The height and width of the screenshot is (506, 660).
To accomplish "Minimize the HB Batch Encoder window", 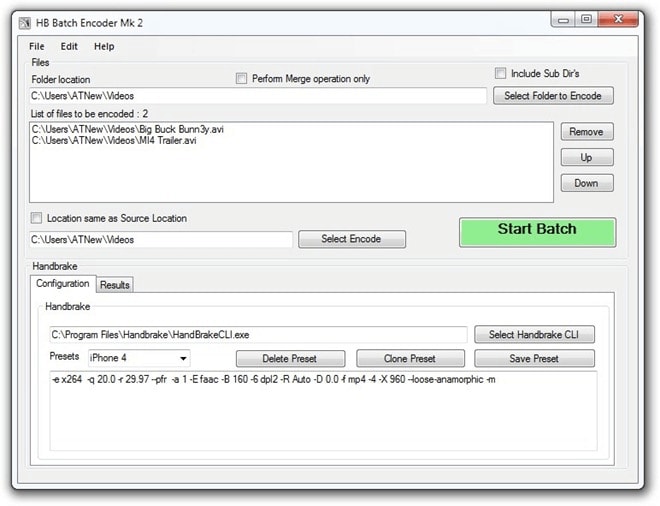I will click(564, 20).
